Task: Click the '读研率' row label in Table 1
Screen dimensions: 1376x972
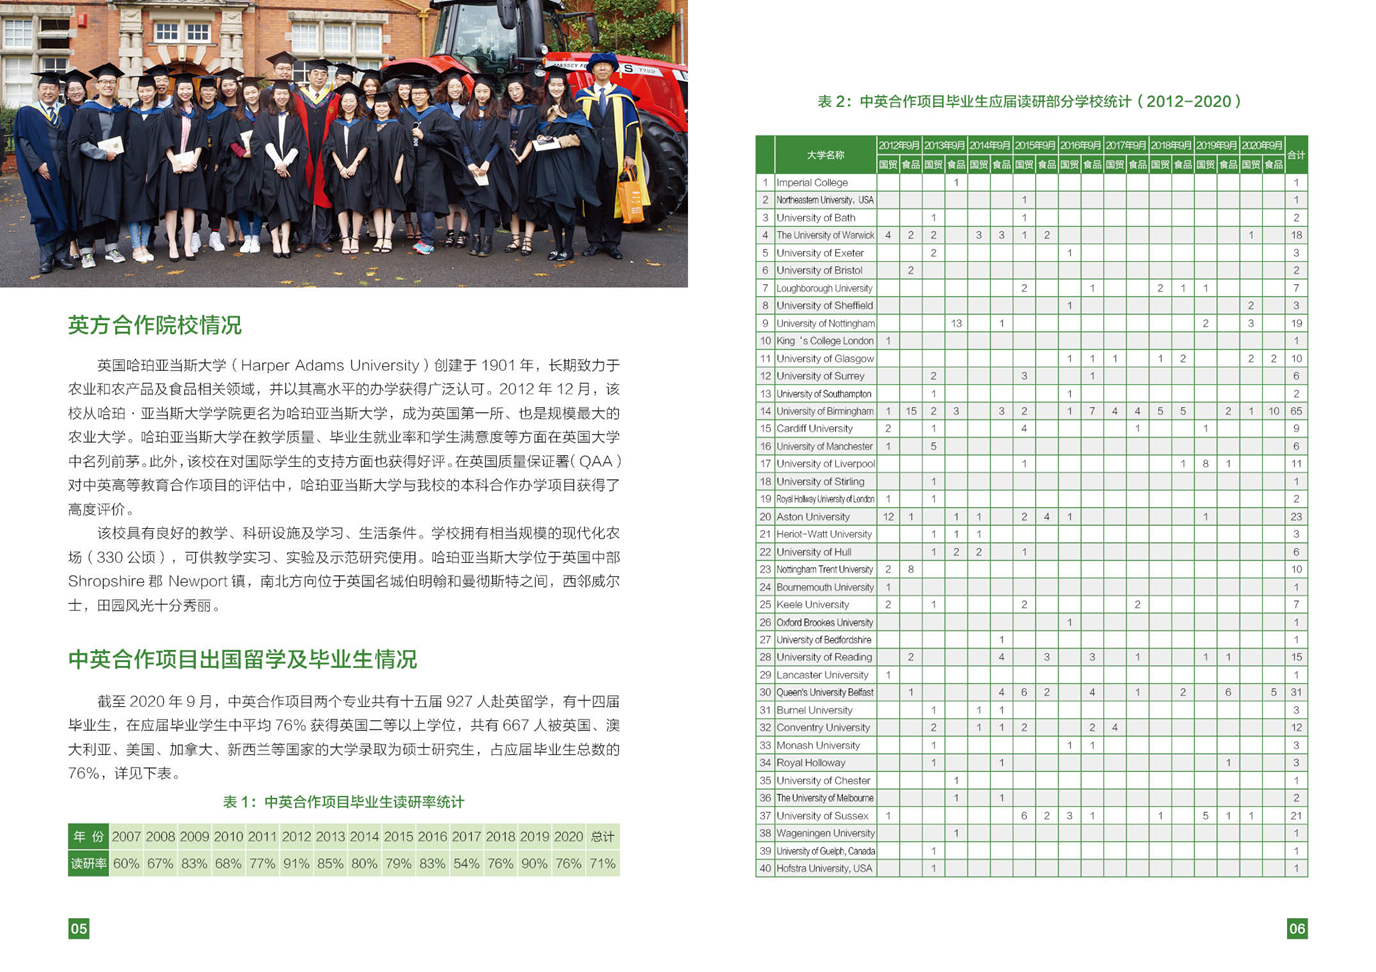Action: 88,863
